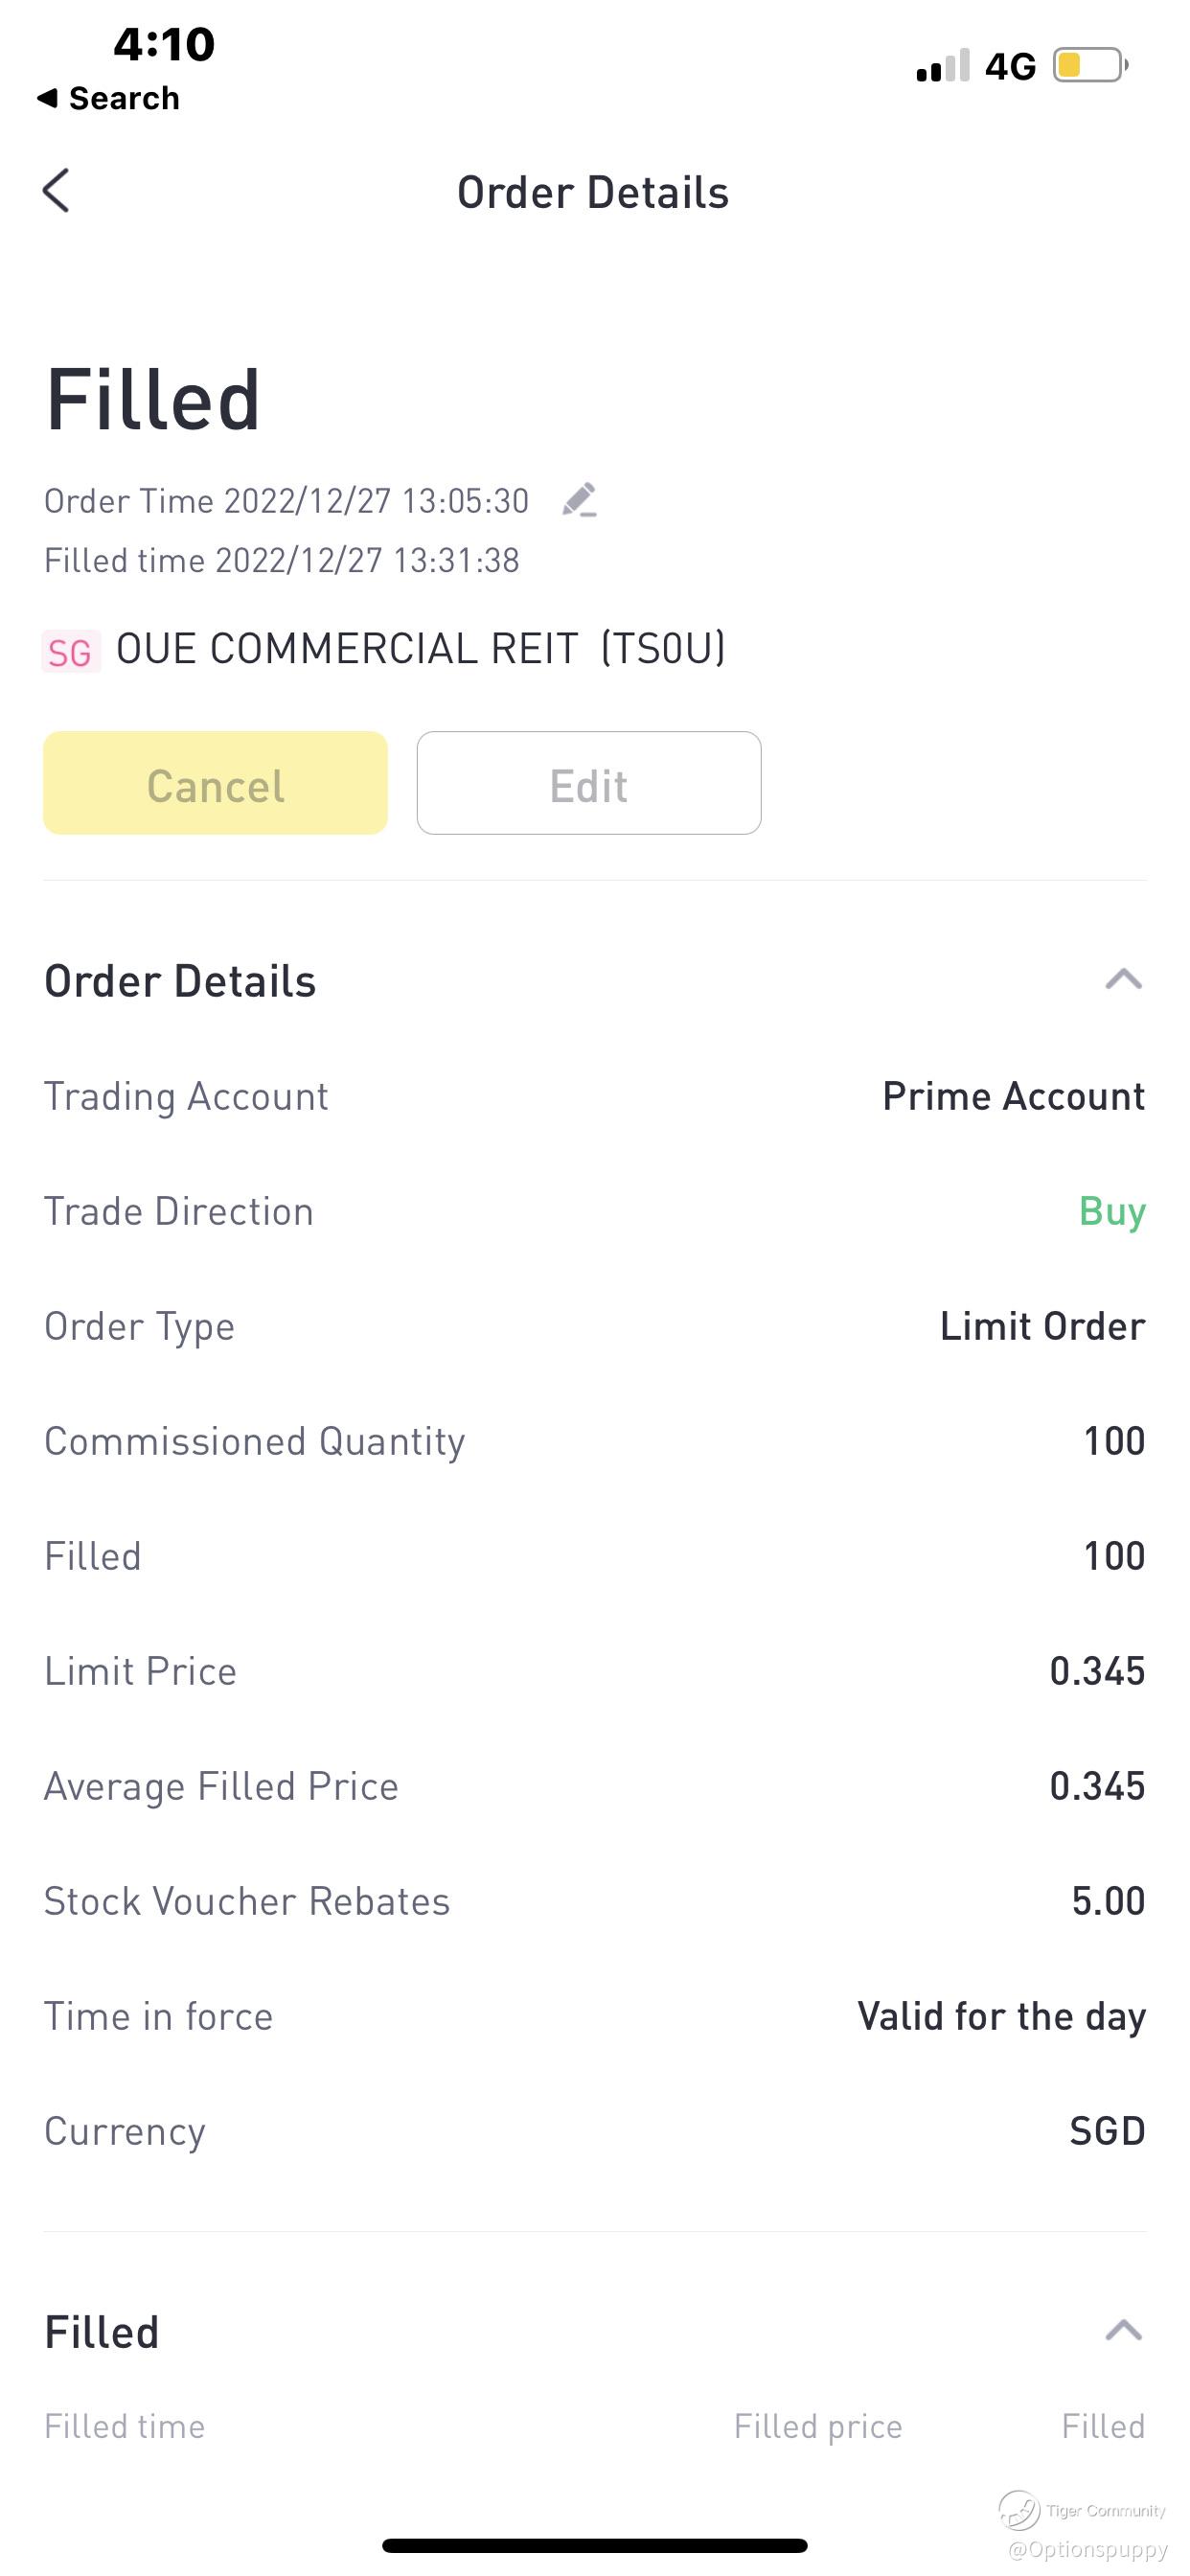Viewport: 1190px width, 2576px height.
Task: Tap the Filled price column header
Action: 818,2426
